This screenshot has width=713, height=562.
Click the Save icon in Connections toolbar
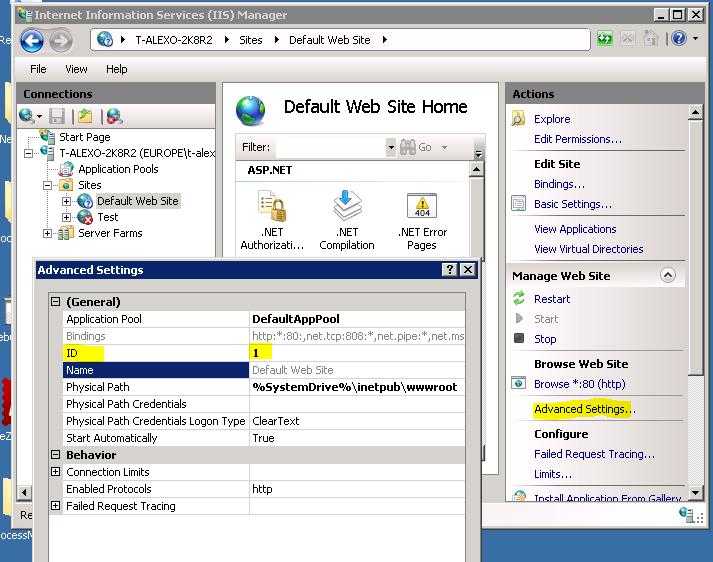click(57, 117)
